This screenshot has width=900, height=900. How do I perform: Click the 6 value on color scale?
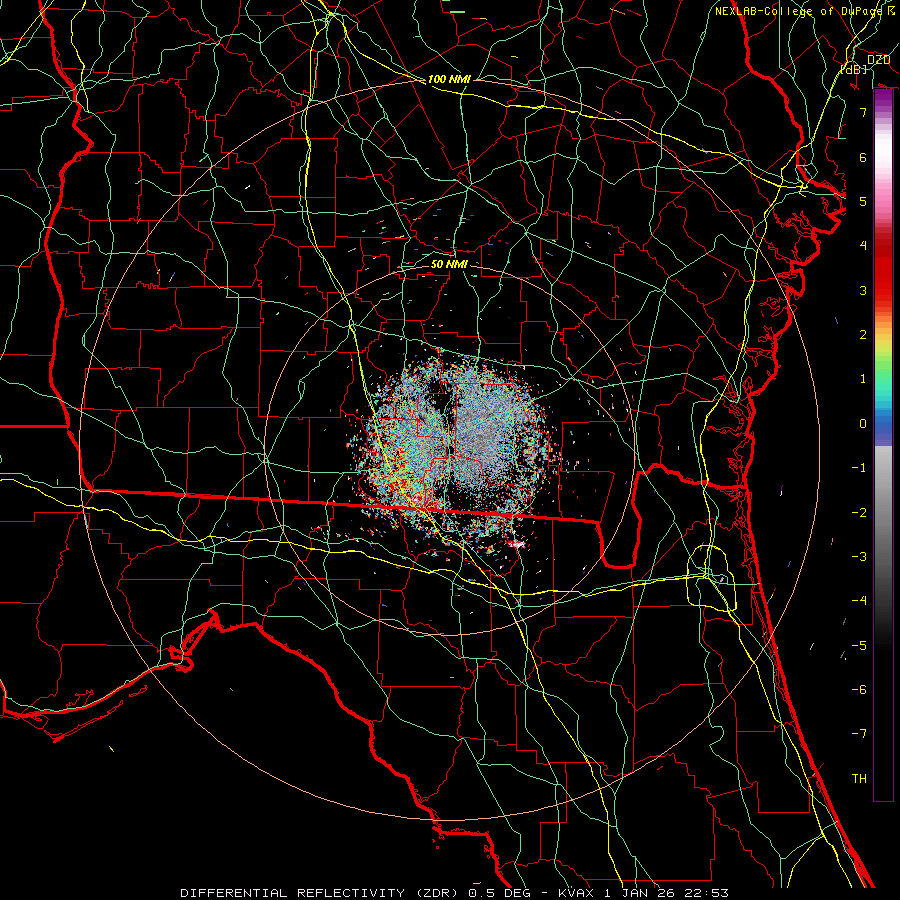(x=863, y=157)
